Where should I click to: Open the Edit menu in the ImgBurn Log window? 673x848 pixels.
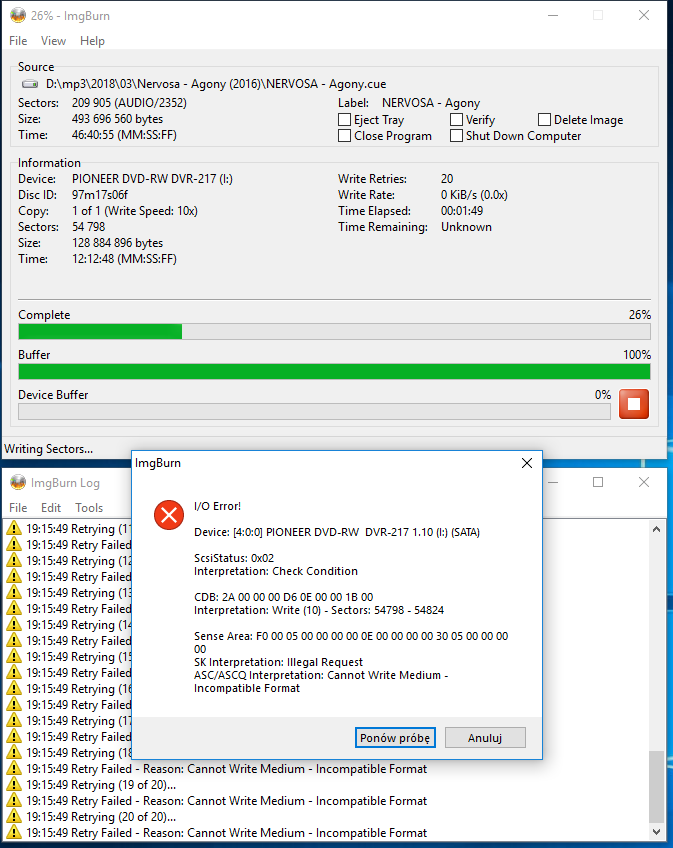pos(51,508)
